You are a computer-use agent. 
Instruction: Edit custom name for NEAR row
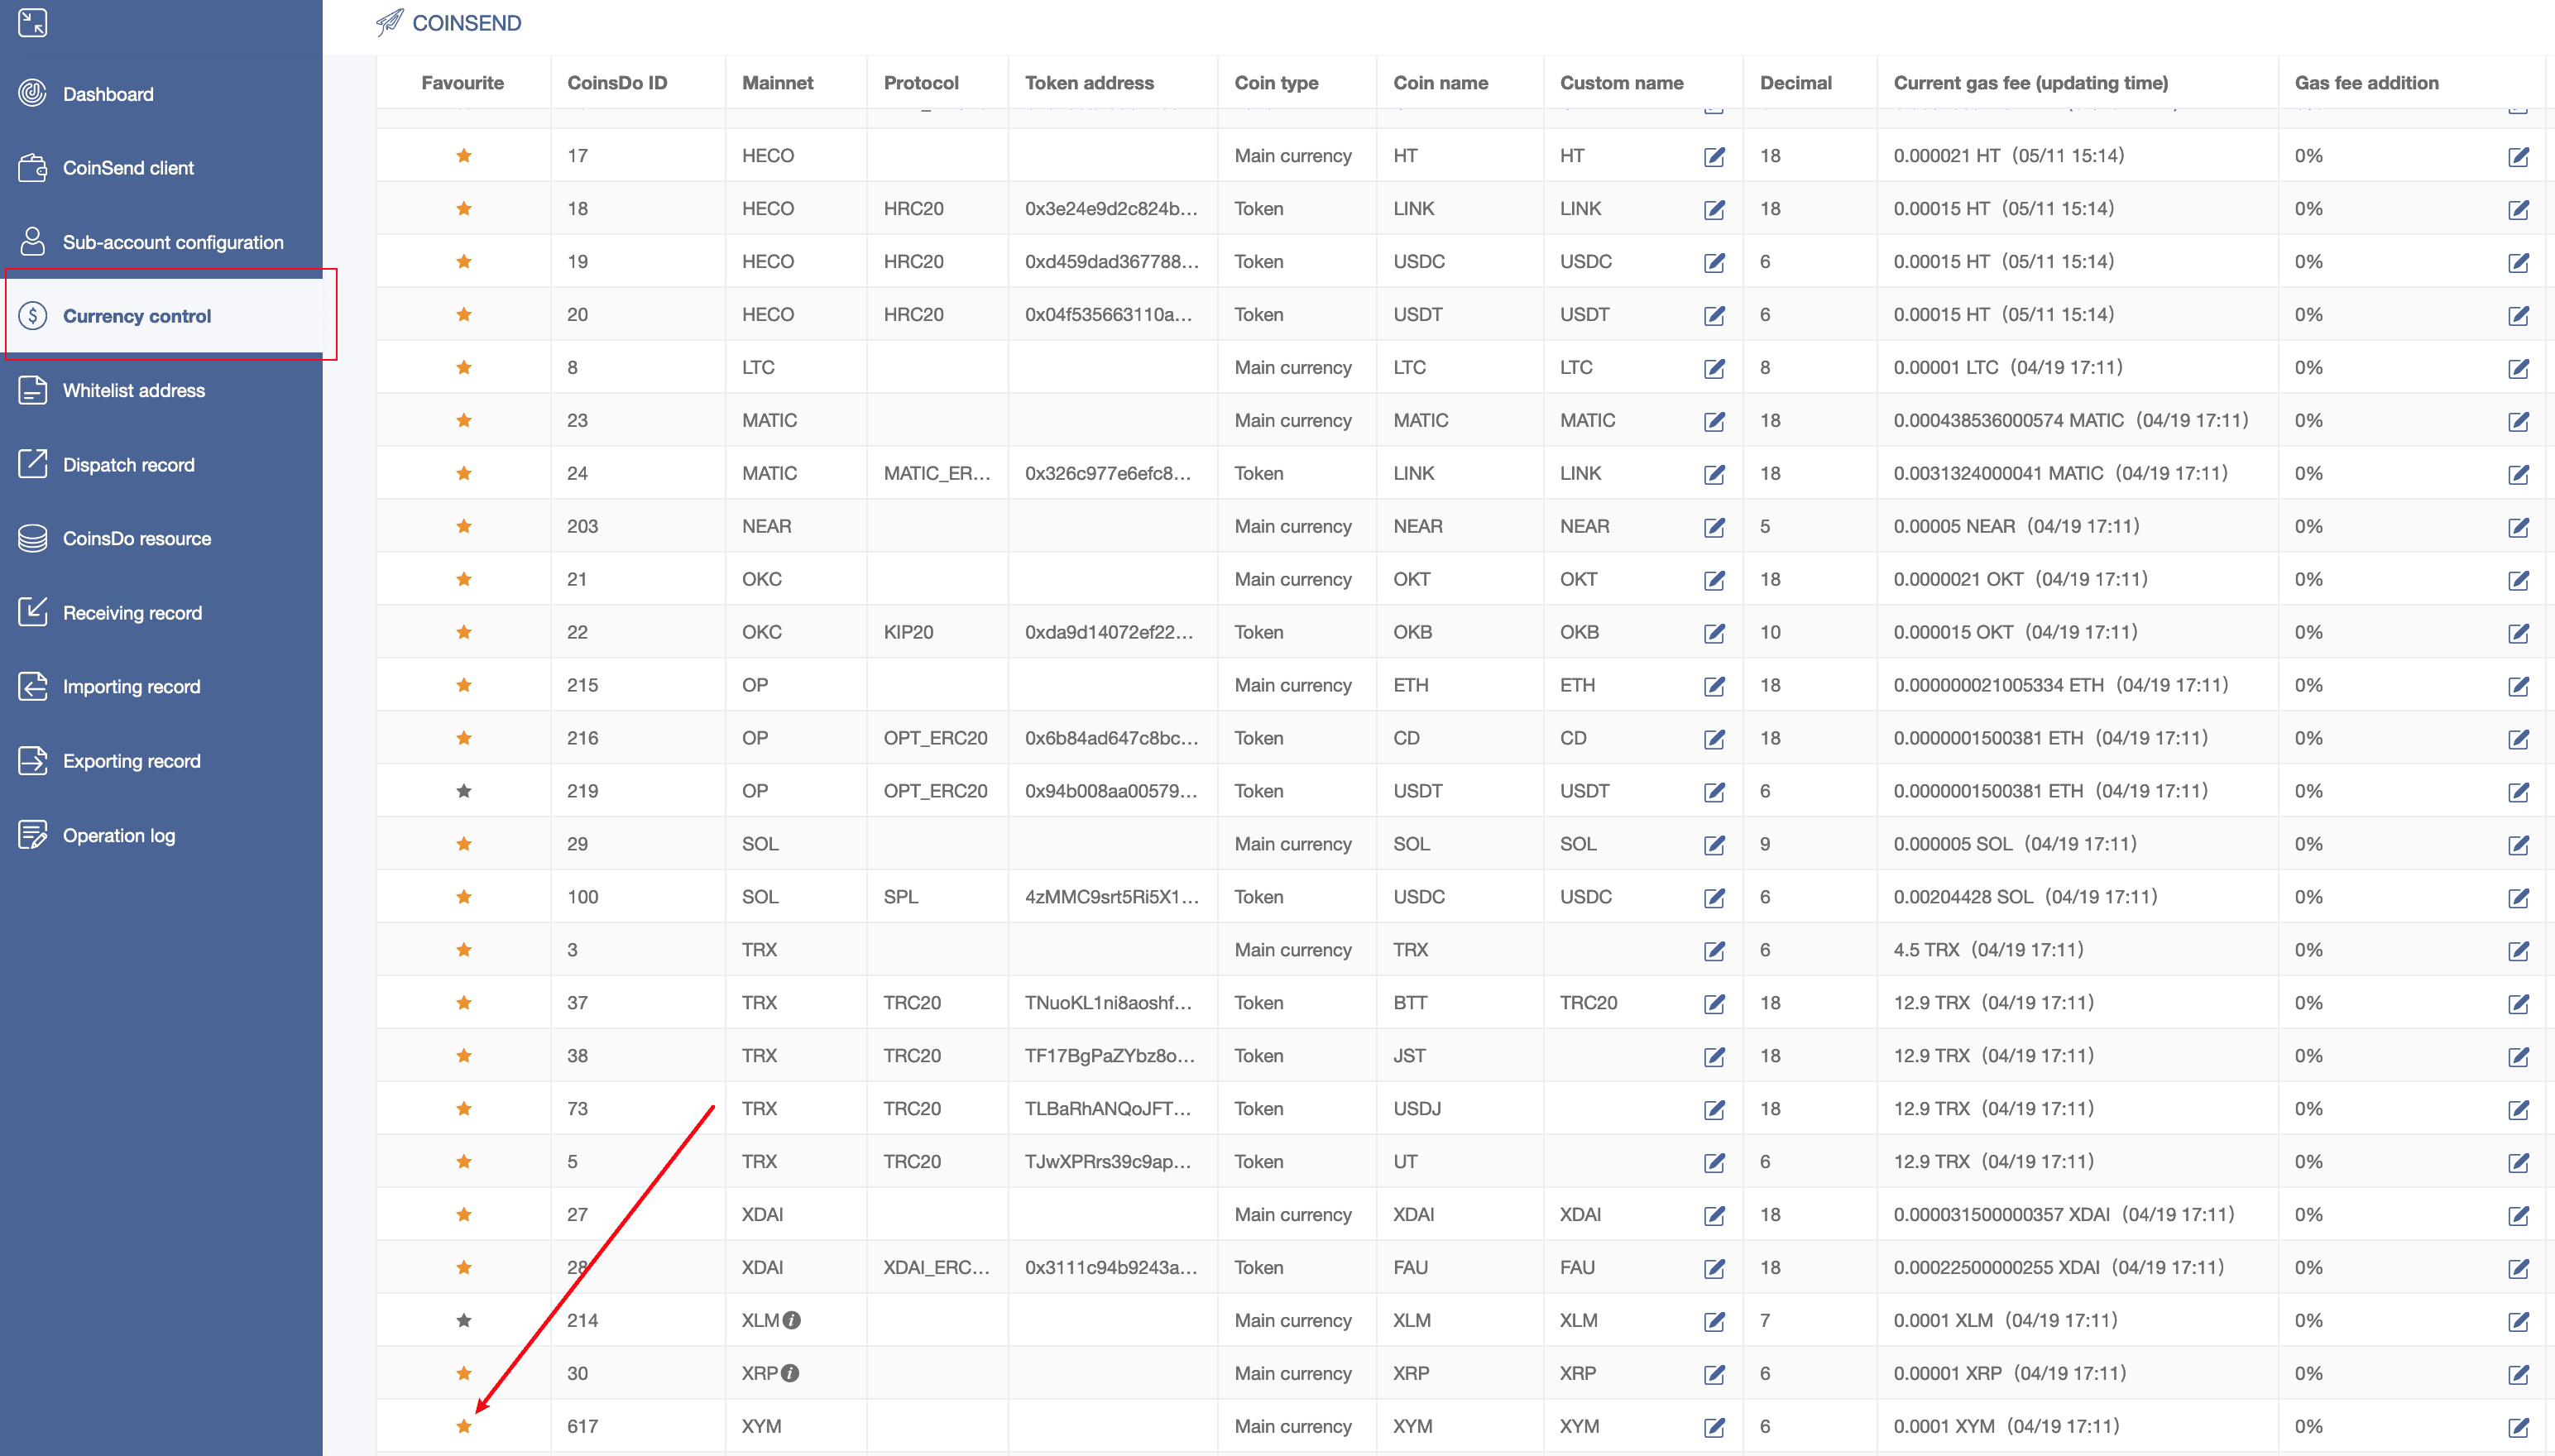tap(1714, 528)
